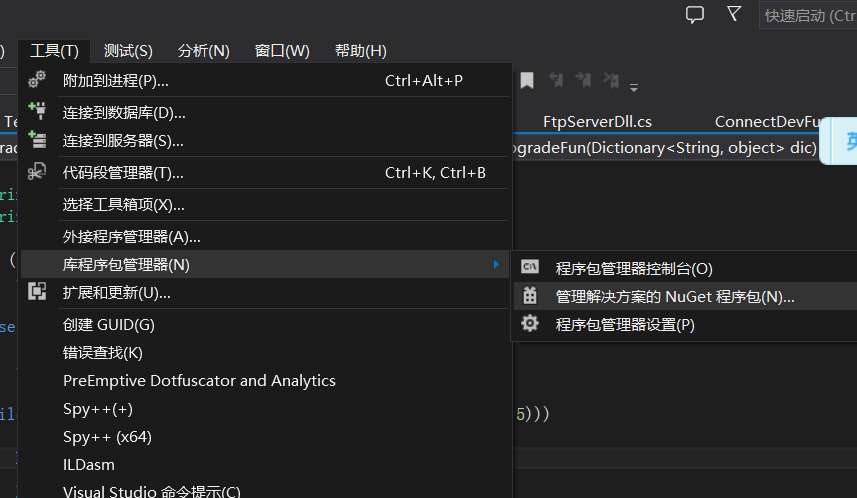857x498 pixels.
Task: Select 错误查找(K) entry
Action: pyautogui.click(x=266, y=353)
